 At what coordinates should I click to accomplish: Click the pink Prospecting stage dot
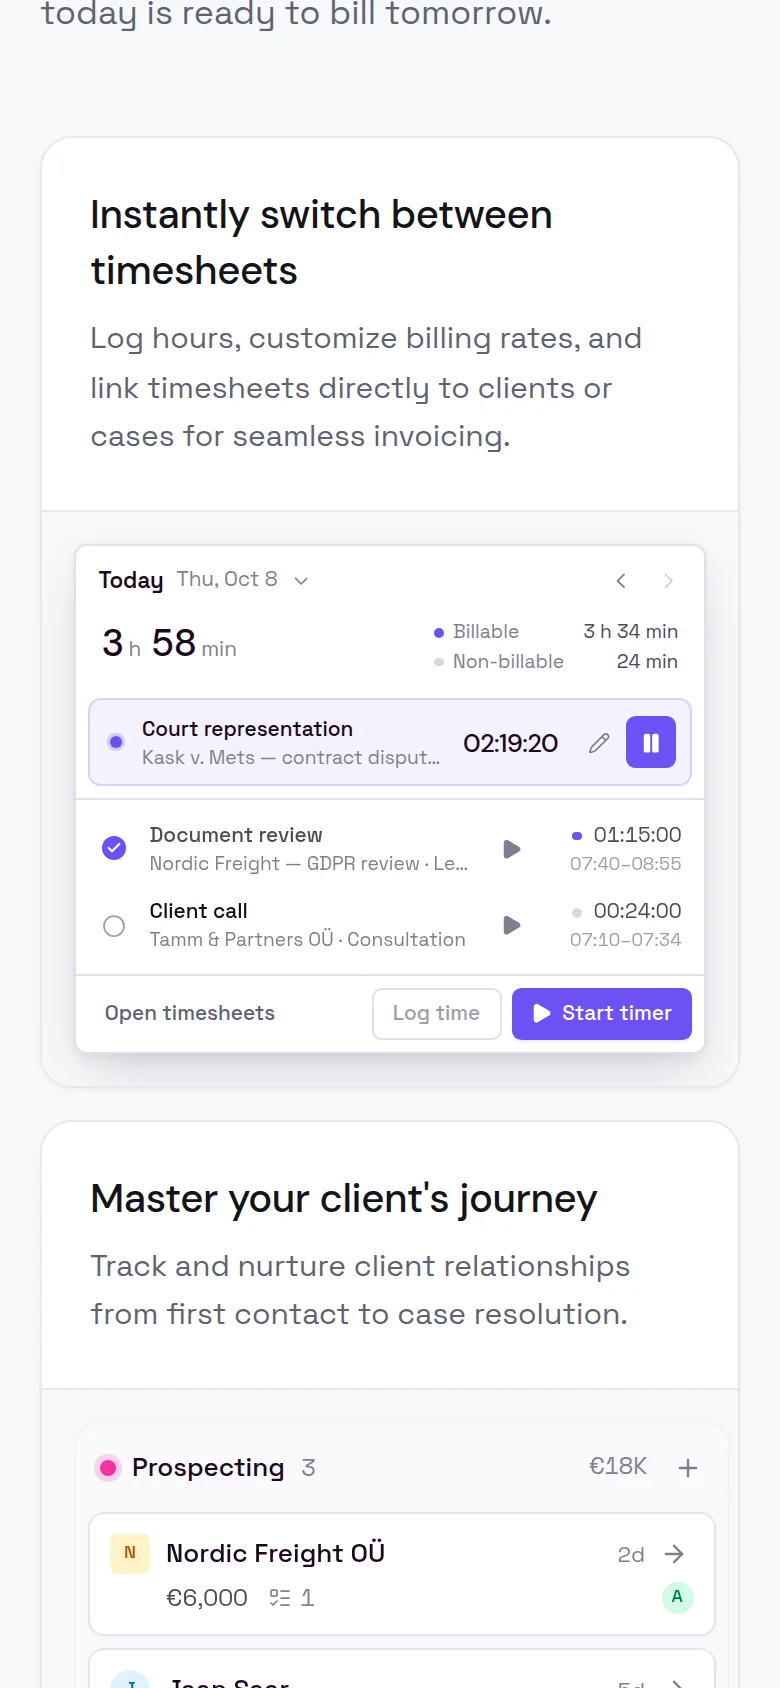pos(107,1467)
